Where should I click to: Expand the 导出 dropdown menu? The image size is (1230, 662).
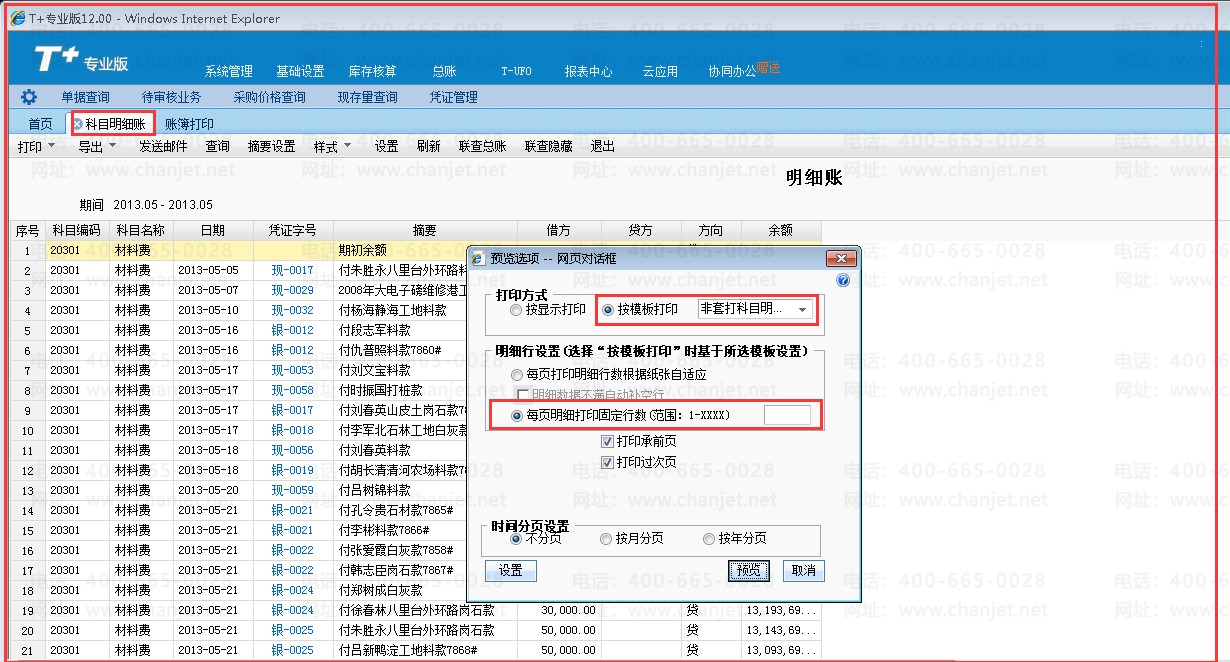tap(97, 146)
